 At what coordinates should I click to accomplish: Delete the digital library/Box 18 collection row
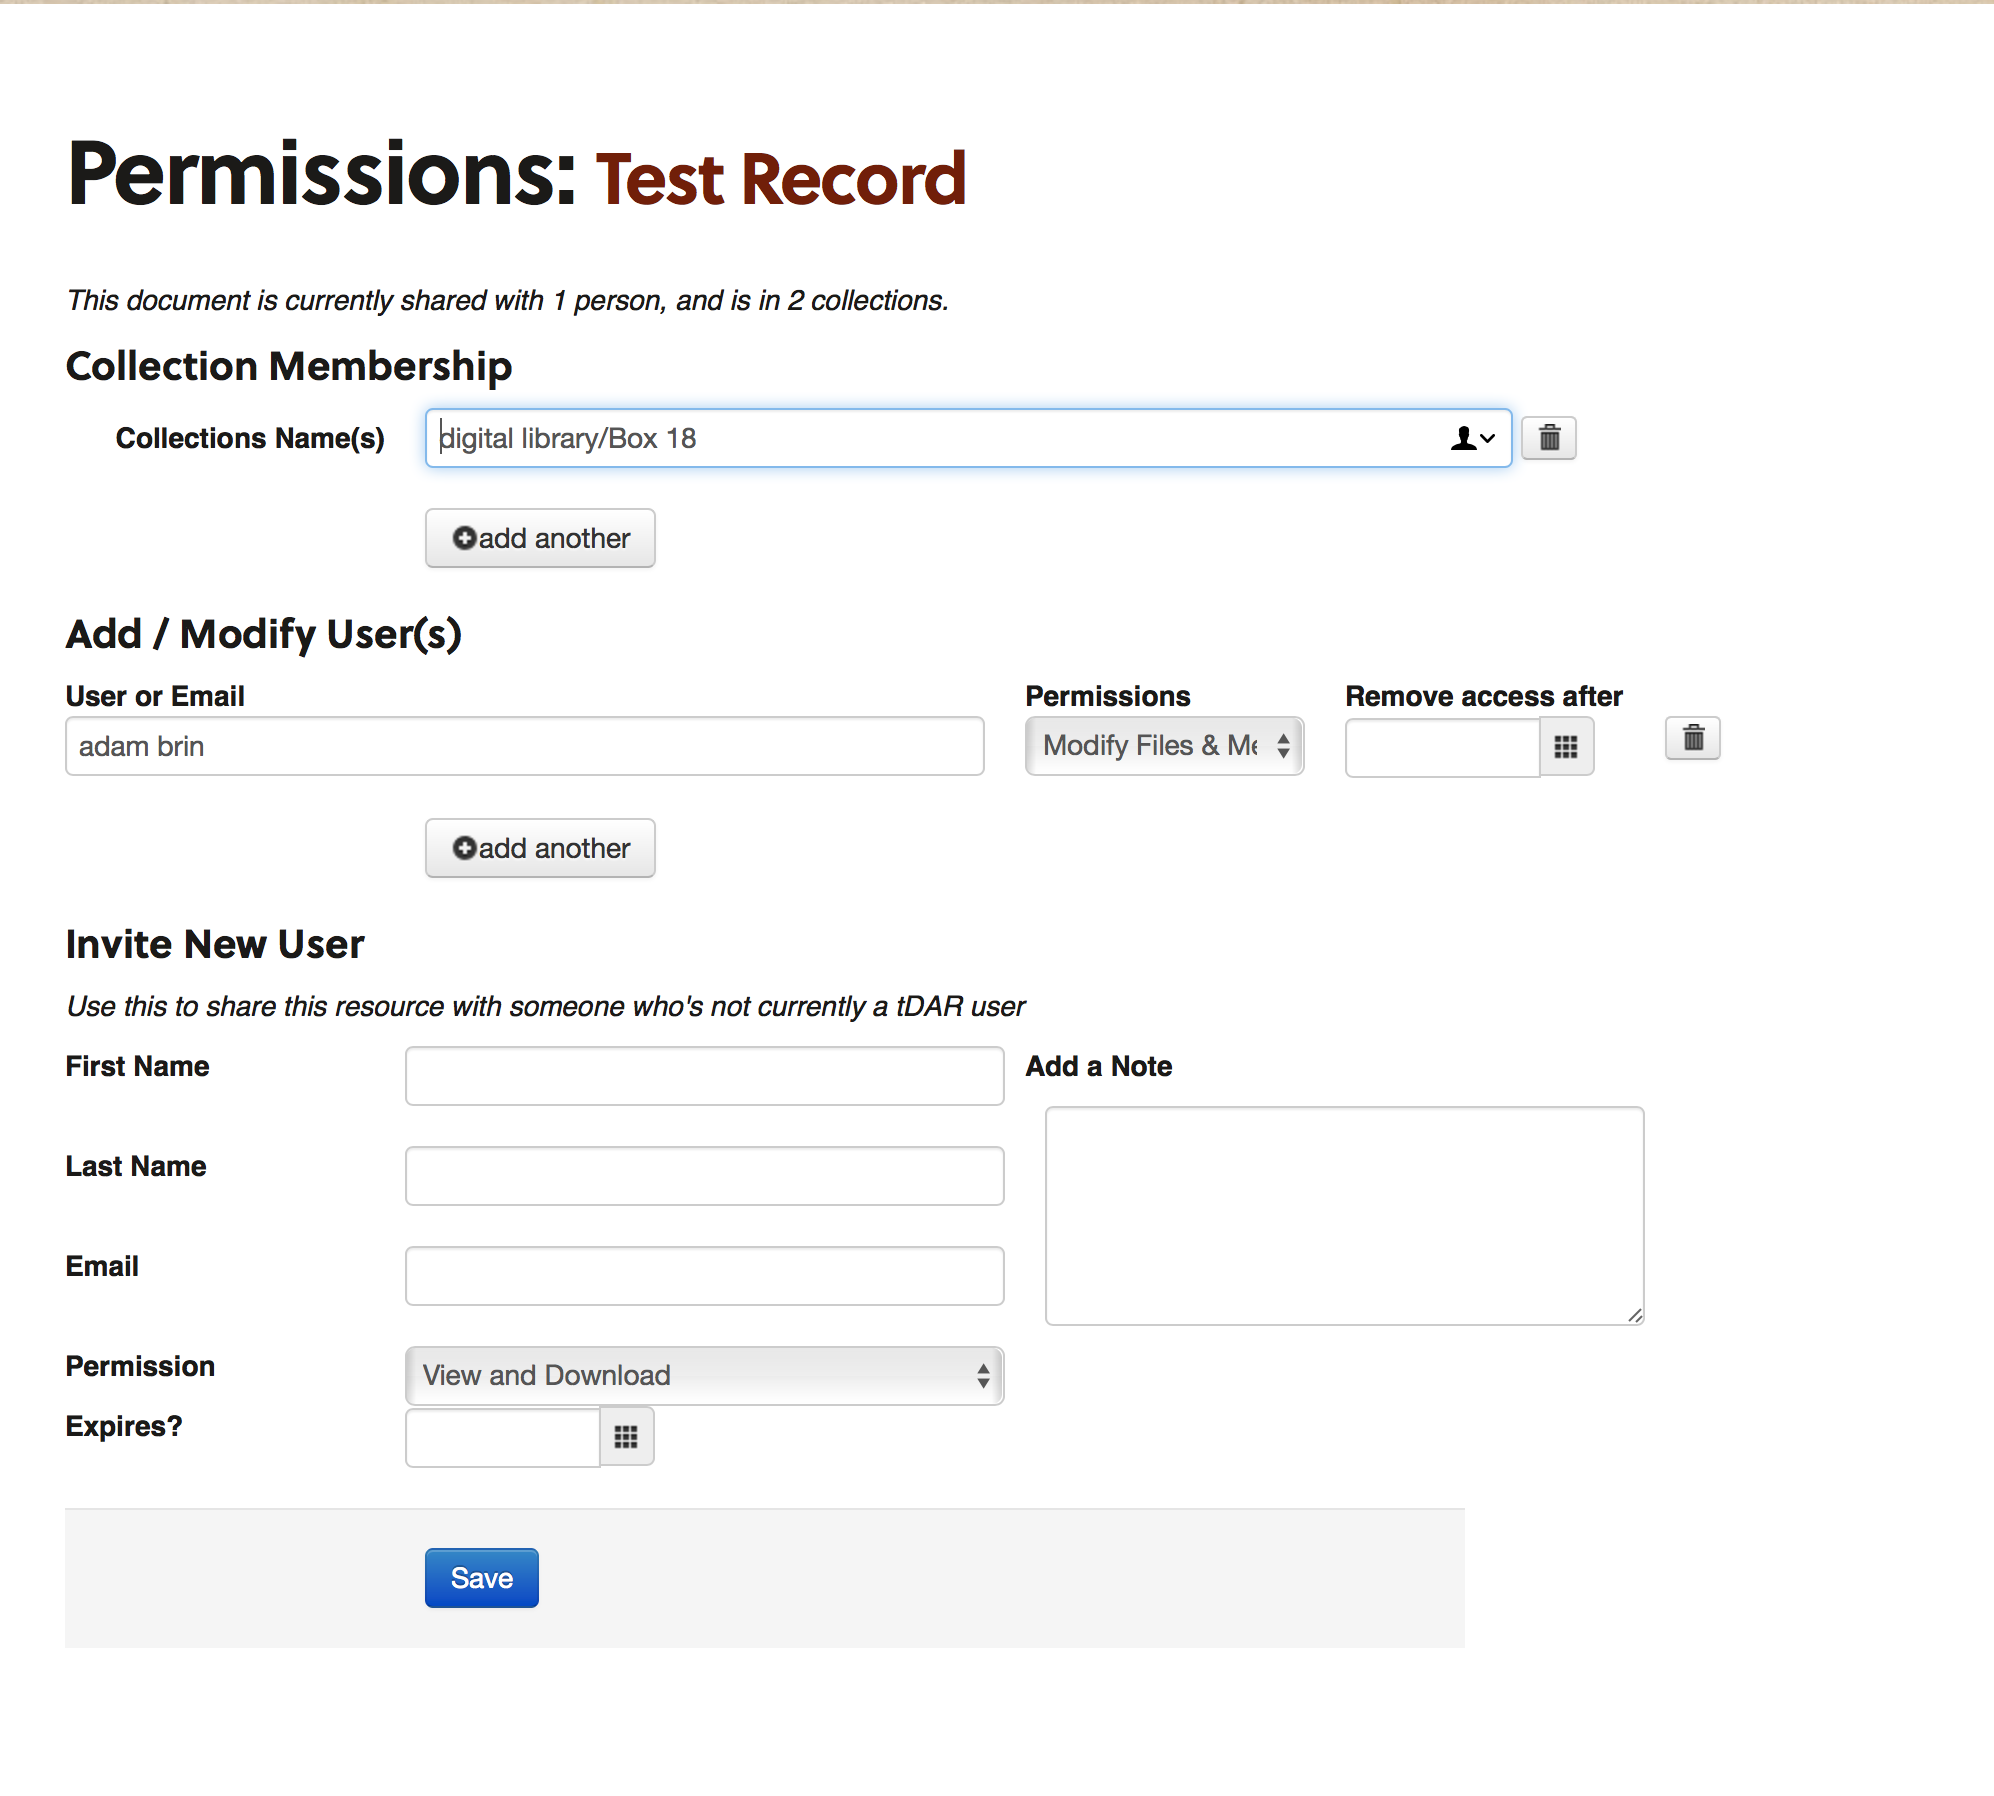point(1549,438)
